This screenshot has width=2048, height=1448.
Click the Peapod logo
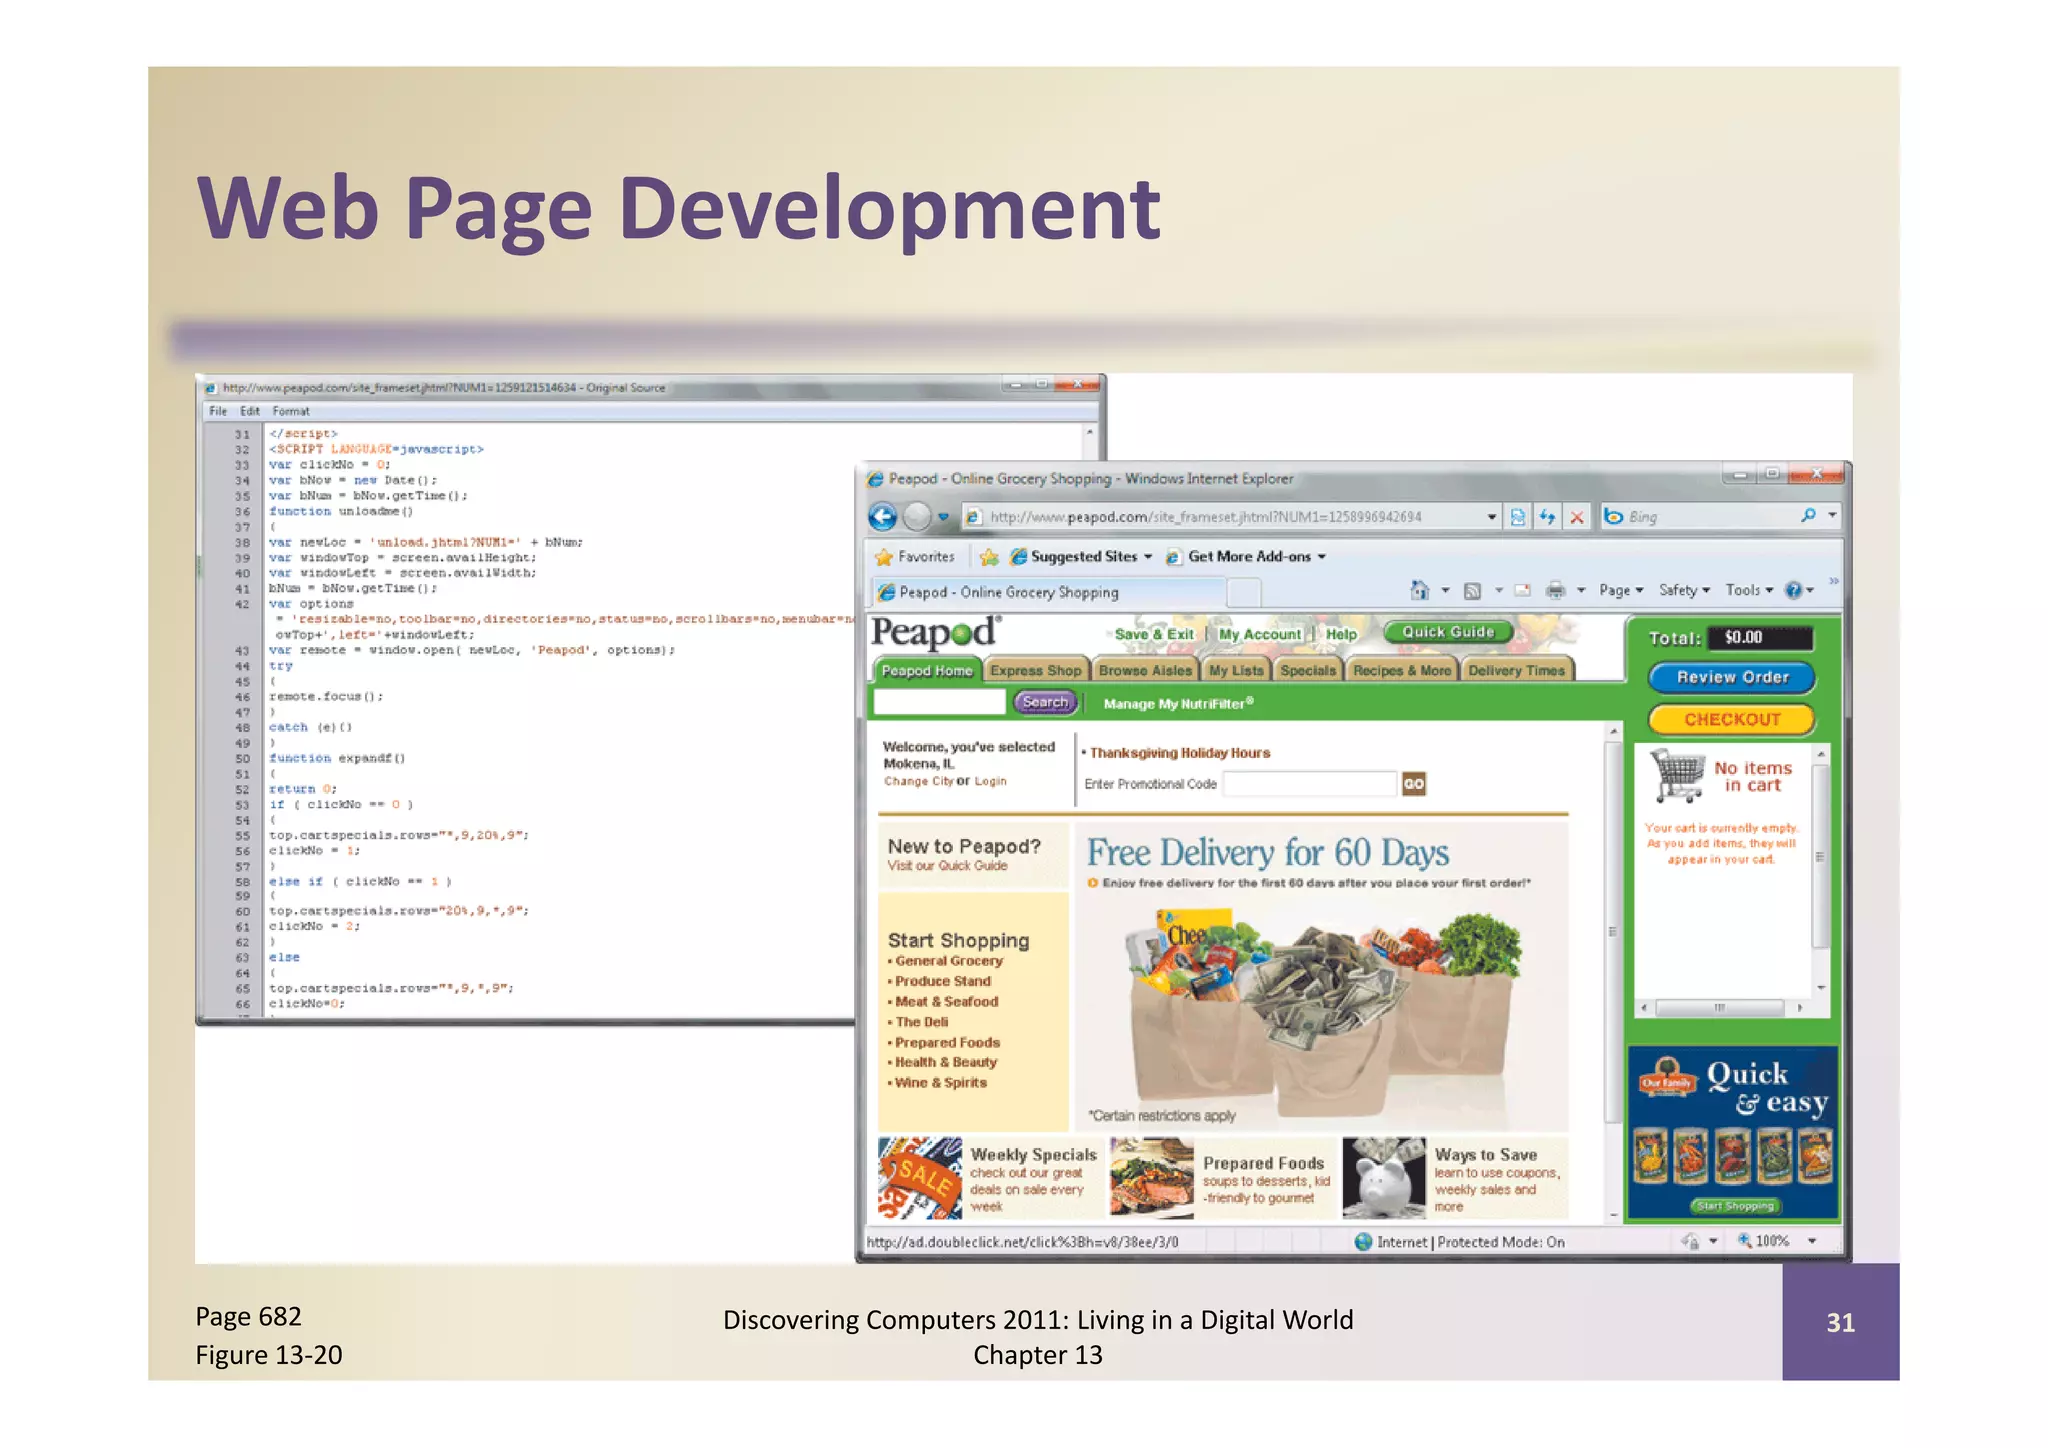[935, 633]
